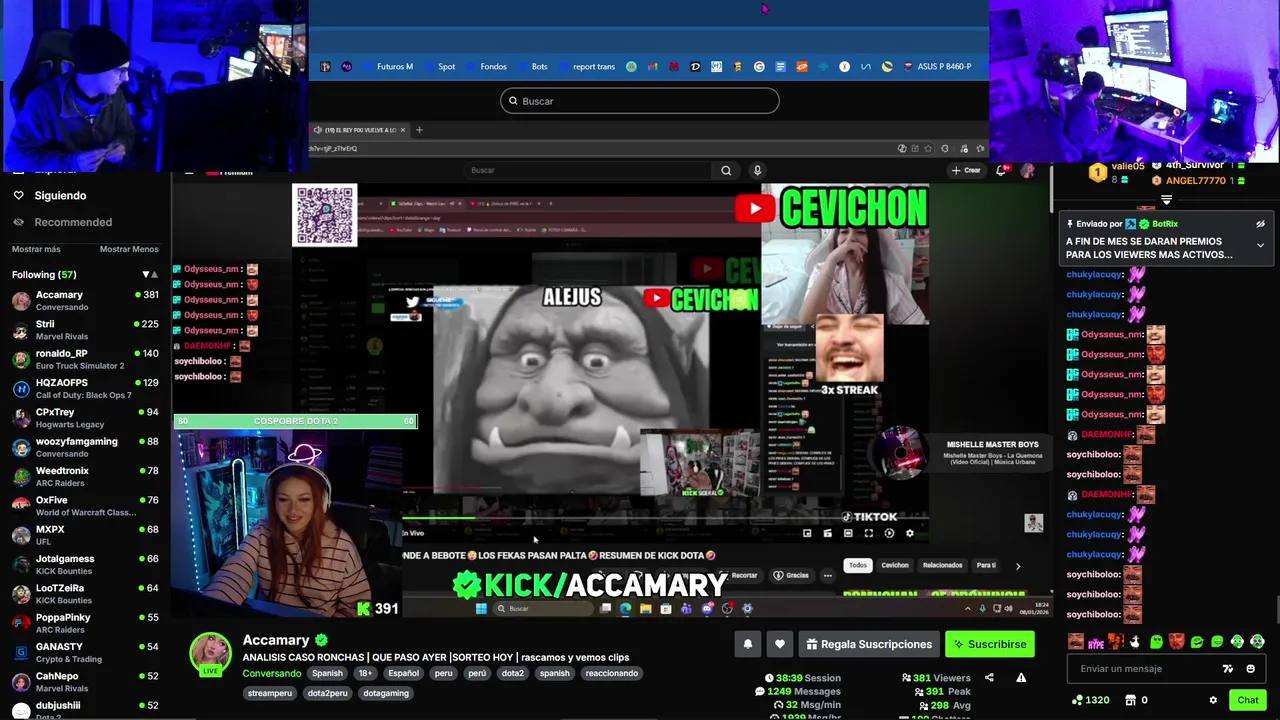Open a new browser tab with plus
Viewport: 1280px width, 720px height.
click(x=419, y=130)
